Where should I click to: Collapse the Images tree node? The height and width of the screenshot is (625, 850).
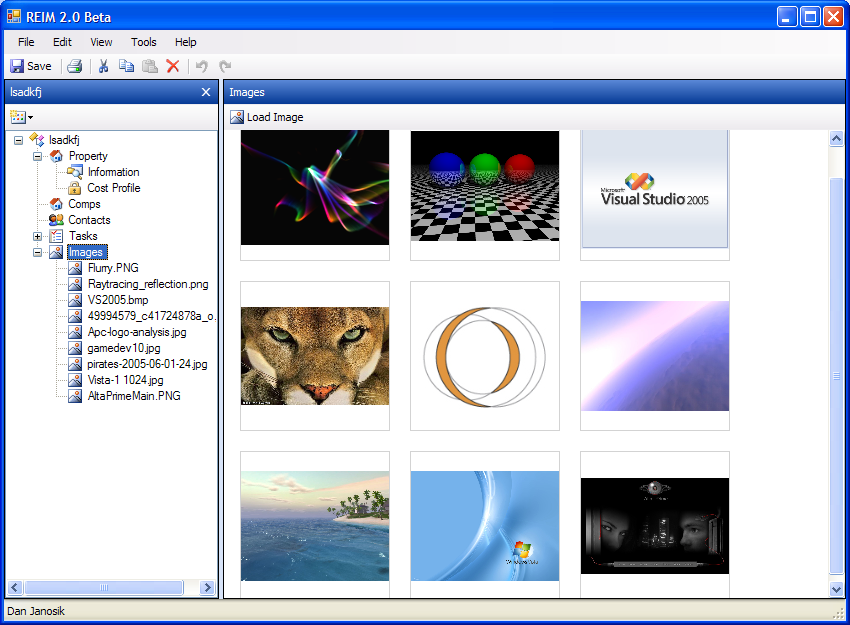coord(37,253)
